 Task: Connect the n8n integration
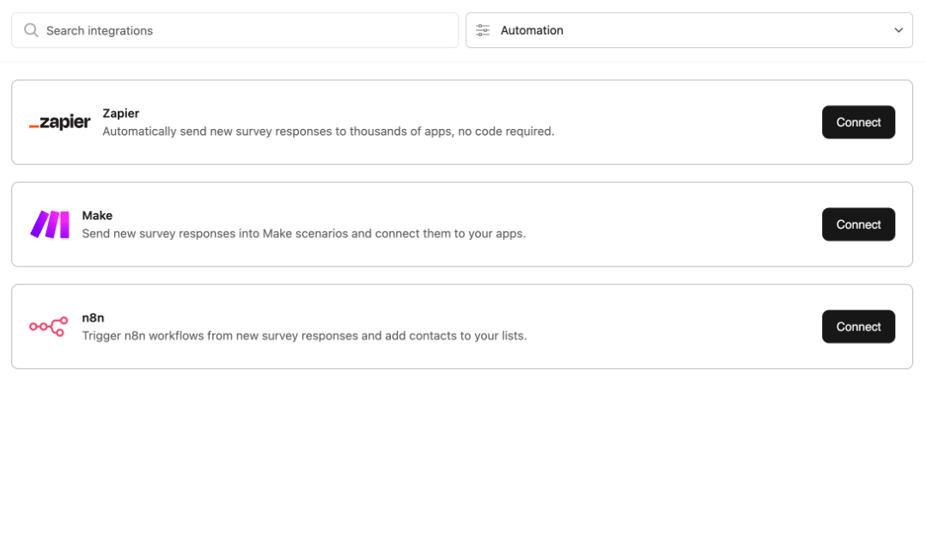point(858,327)
